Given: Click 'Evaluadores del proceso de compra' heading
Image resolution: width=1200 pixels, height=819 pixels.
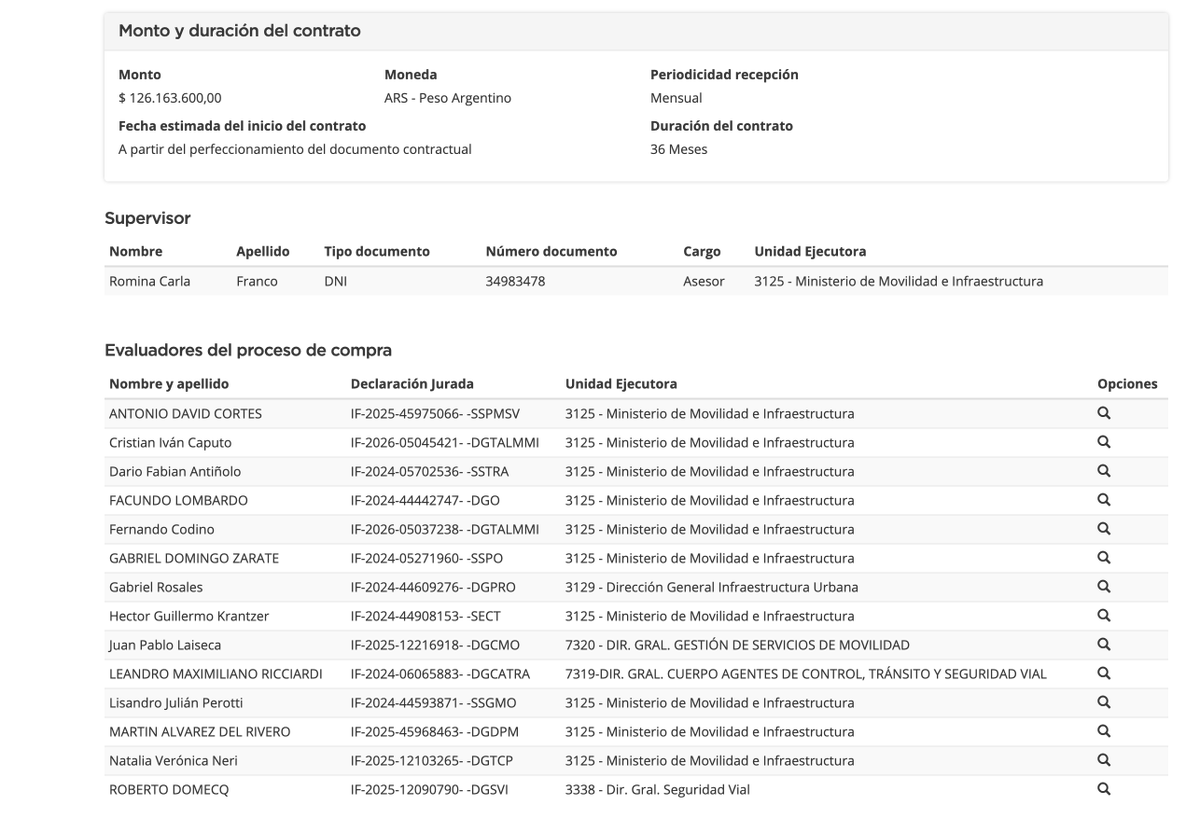Looking at the screenshot, I should point(248,350).
